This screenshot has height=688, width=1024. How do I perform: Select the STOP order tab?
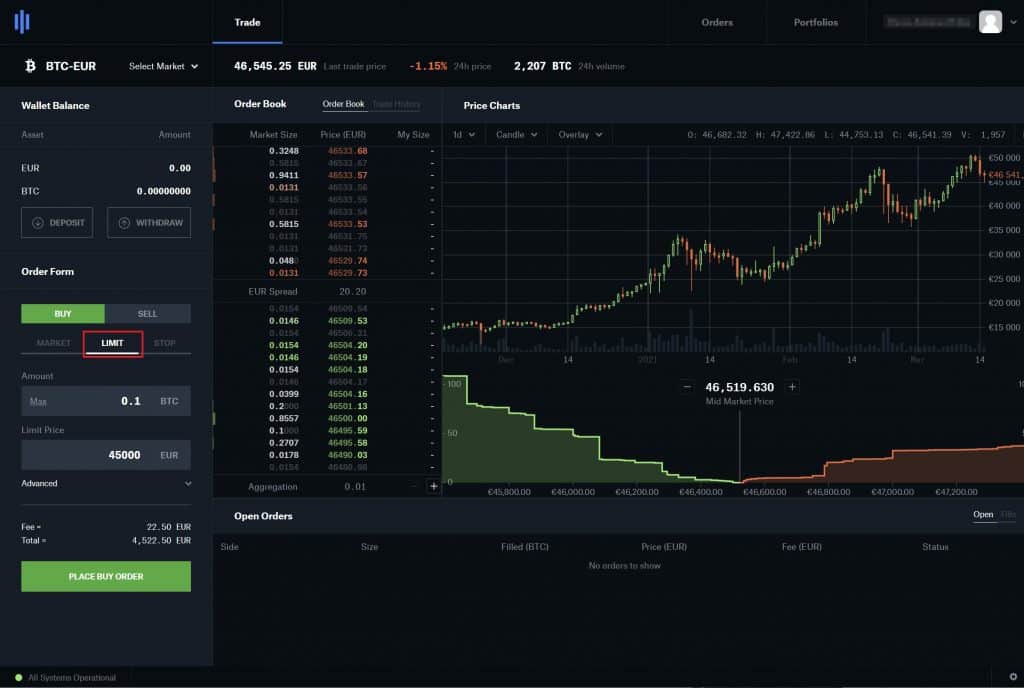164,343
